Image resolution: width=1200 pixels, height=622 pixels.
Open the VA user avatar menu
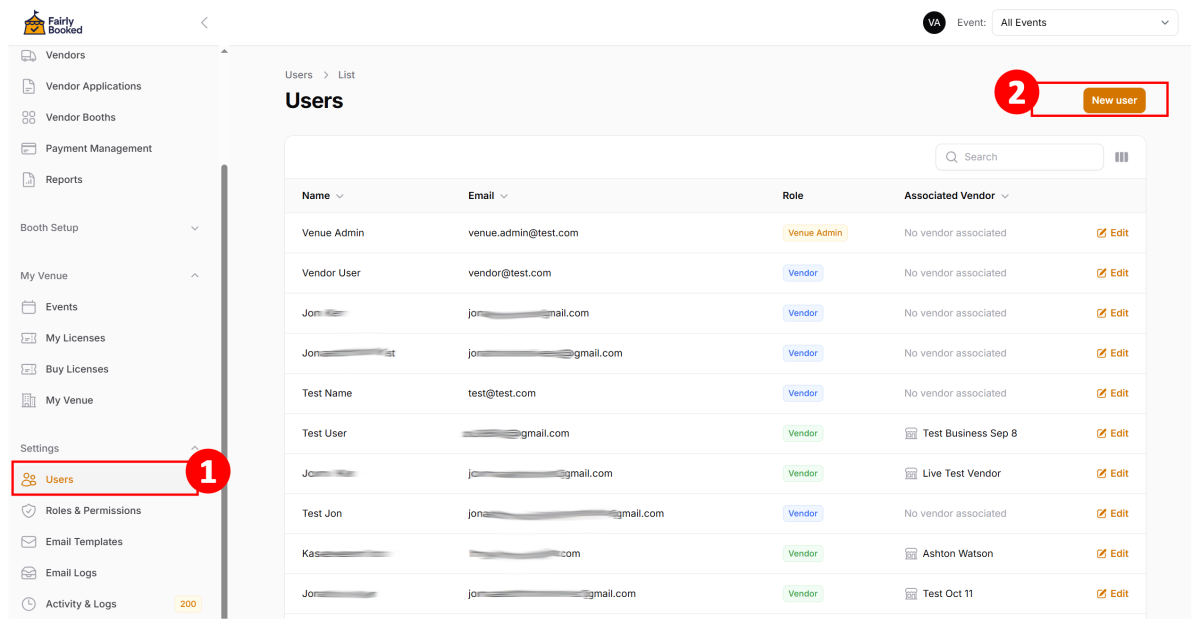(x=934, y=22)
